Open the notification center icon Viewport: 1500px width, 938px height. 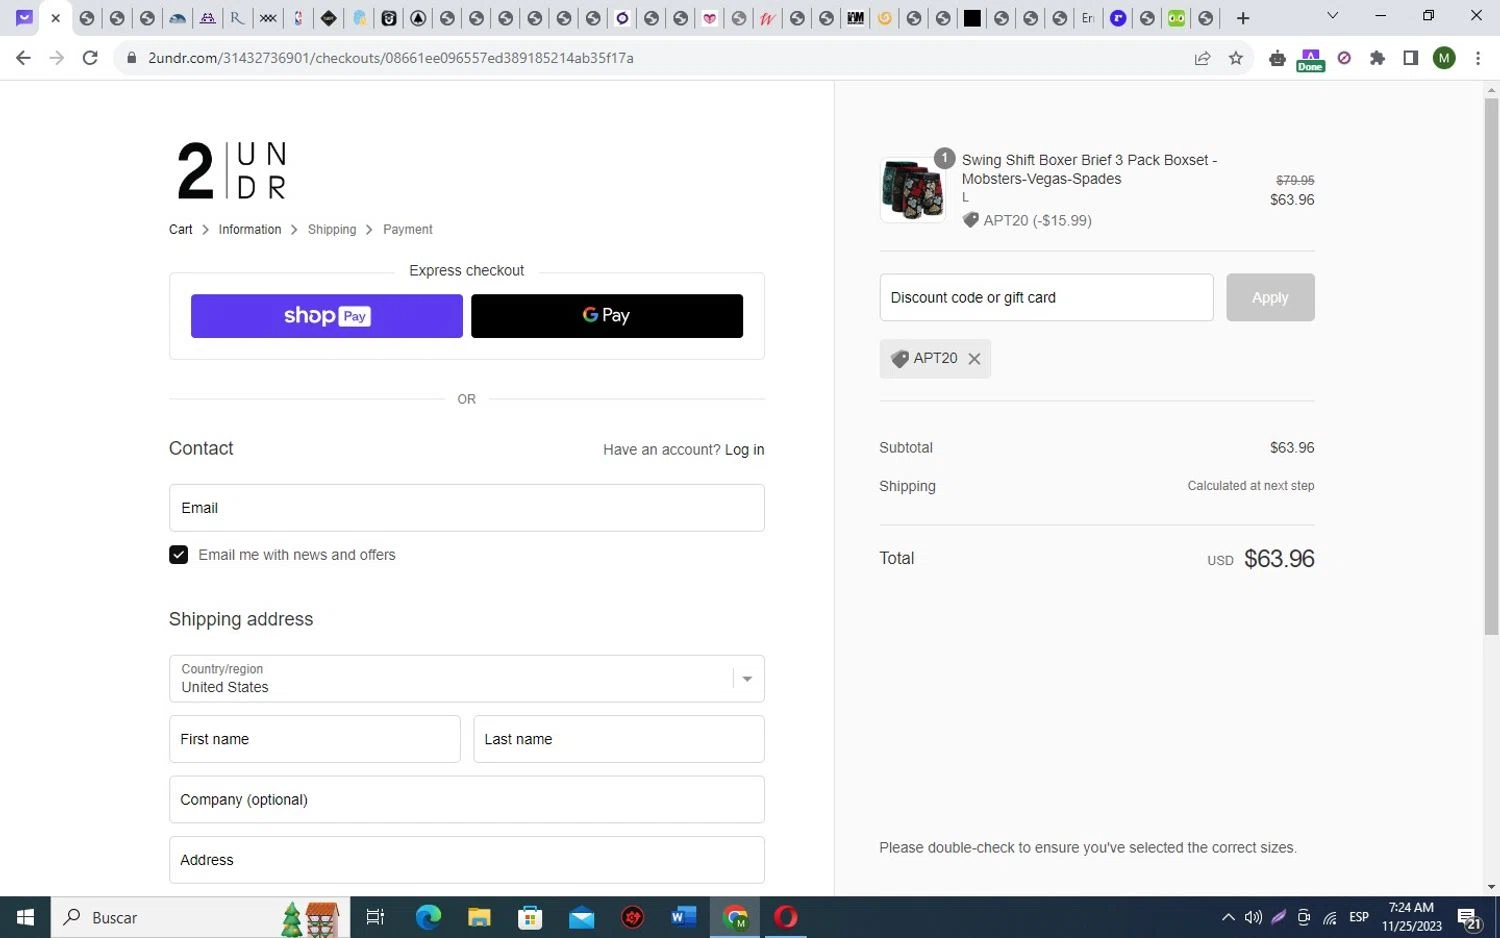pyautogui.click(x=1469, y=918)
